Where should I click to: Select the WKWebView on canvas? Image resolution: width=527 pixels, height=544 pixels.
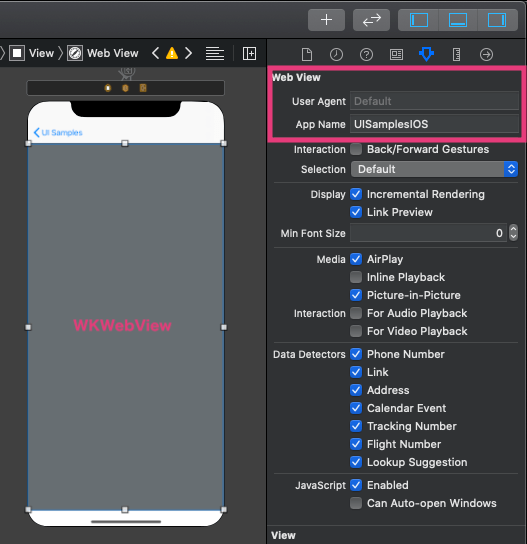(126, 326)
